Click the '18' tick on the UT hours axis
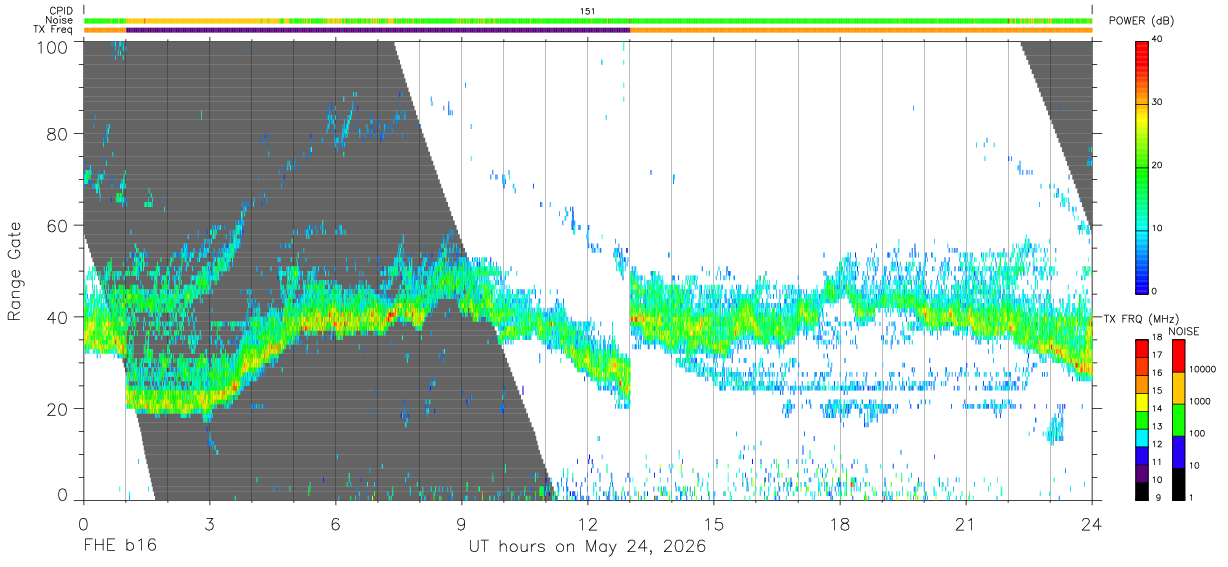This screenshot has width=1228, height=567. click(x=840, y=524)
